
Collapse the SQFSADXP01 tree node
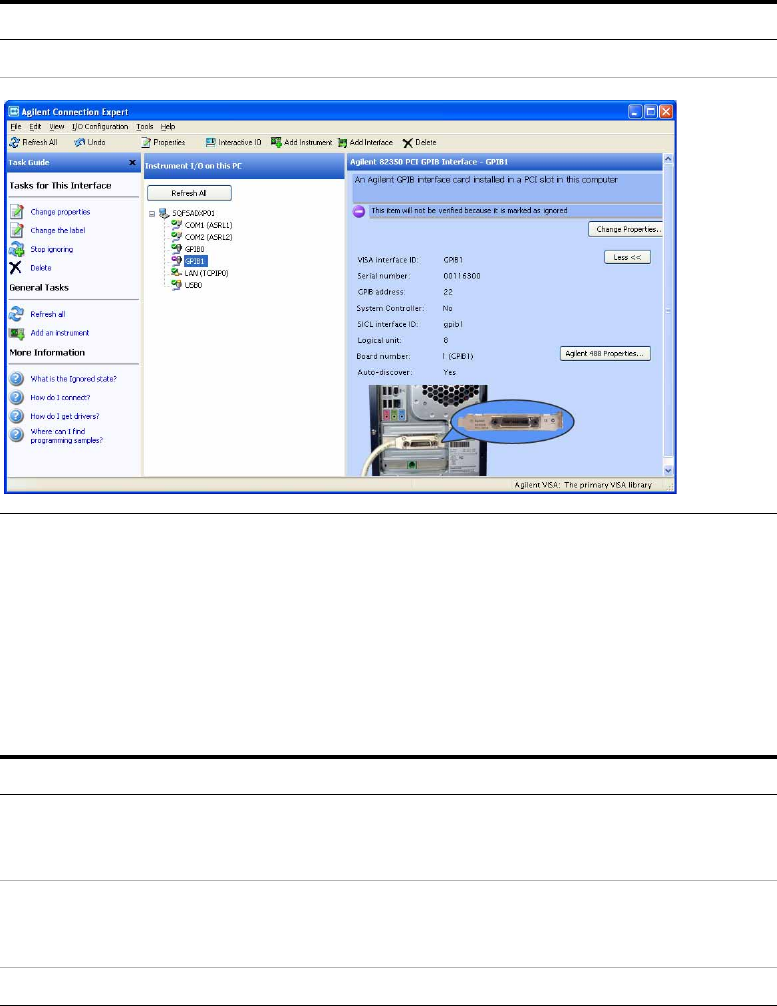152,214
